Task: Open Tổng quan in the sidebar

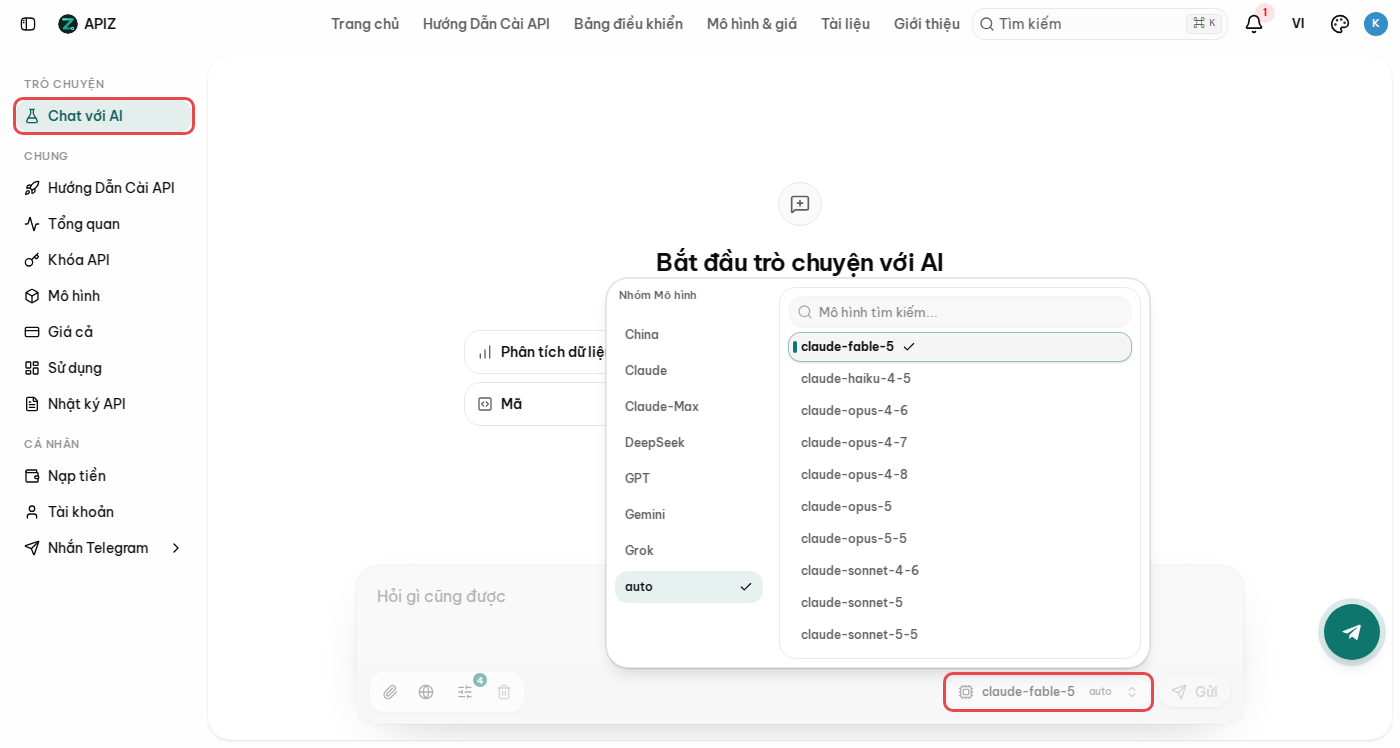Action: (104, 224)
